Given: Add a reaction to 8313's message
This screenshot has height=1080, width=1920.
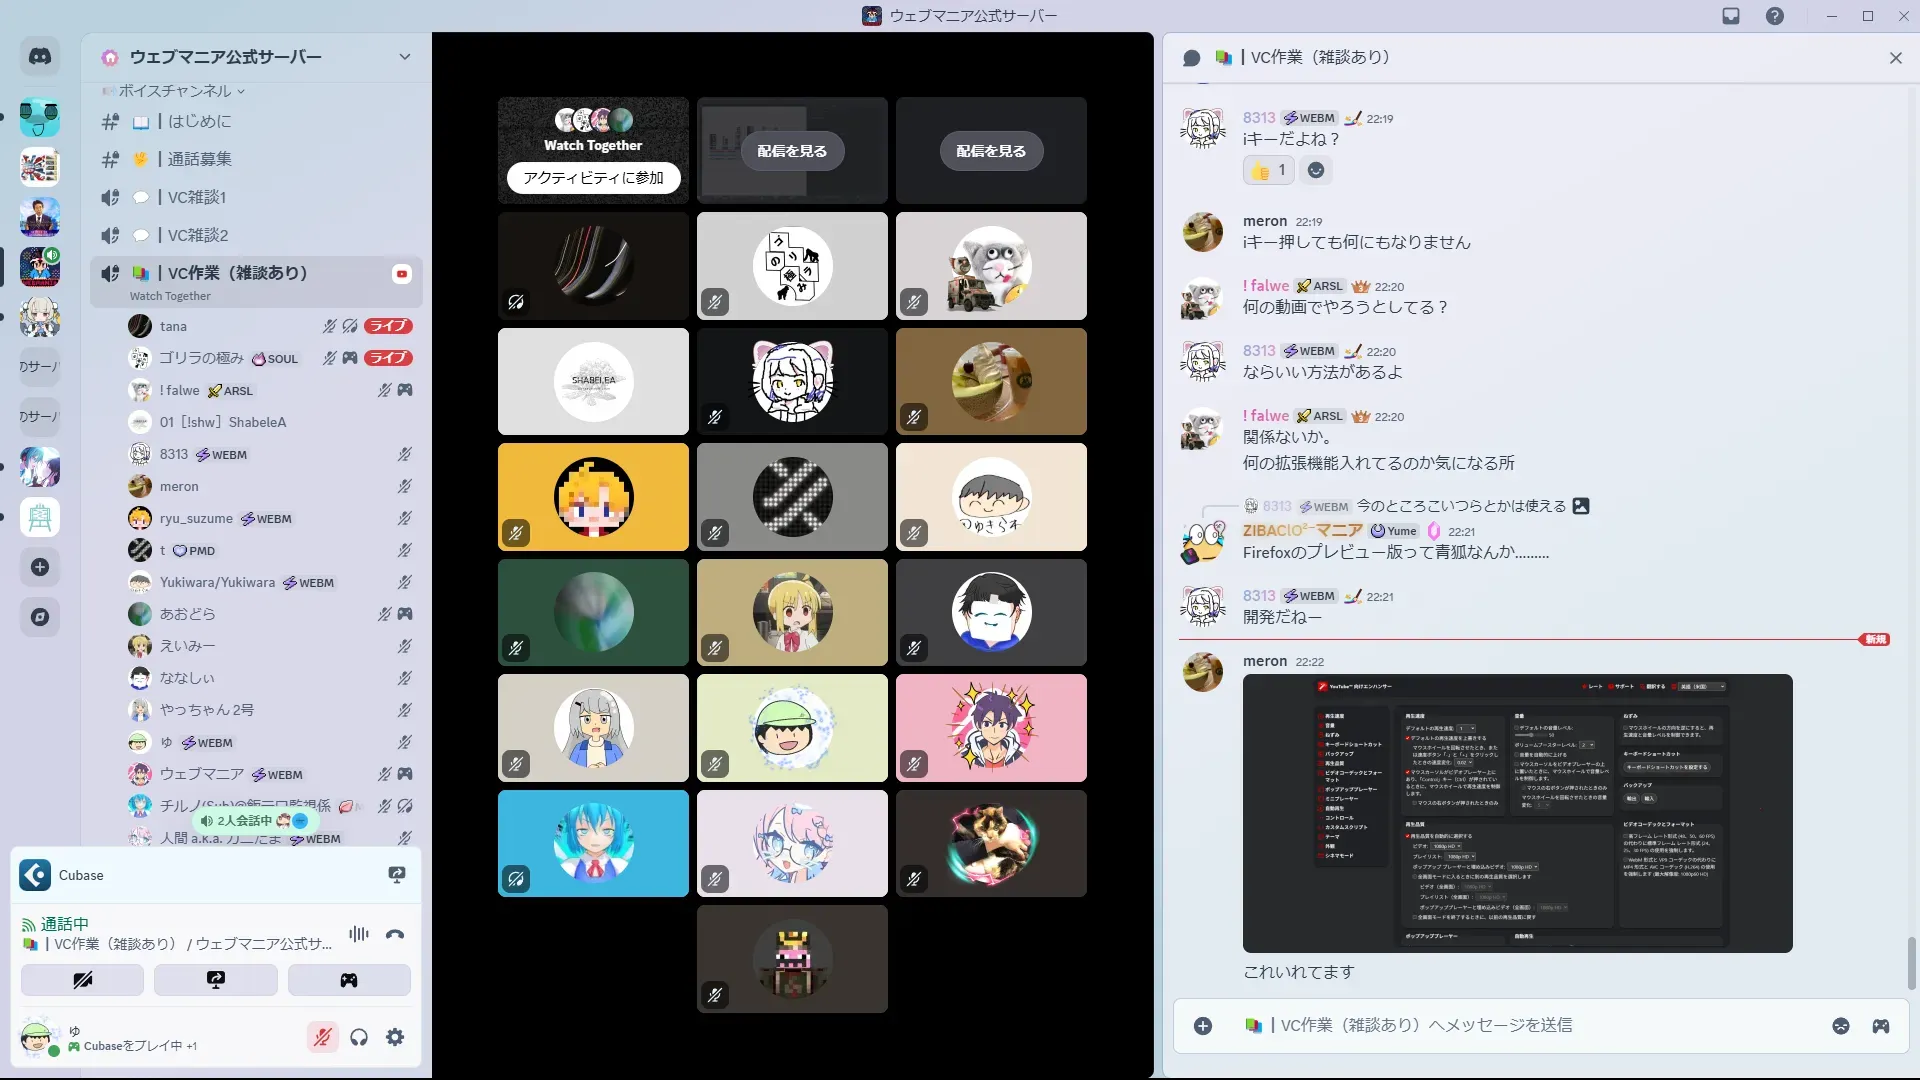Looking at the screenshot, I should [x=1316, y=170].
